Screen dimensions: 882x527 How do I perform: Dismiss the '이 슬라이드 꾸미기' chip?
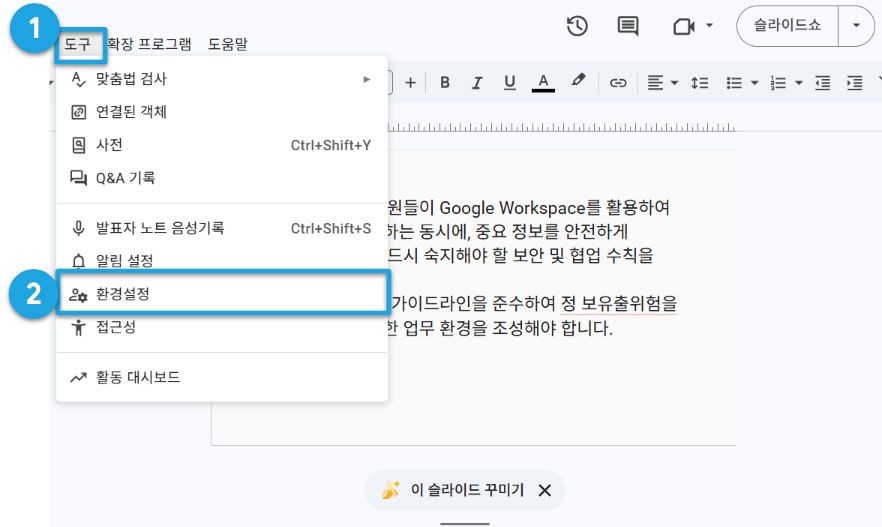pyautogui.click(x=544, y=490)
